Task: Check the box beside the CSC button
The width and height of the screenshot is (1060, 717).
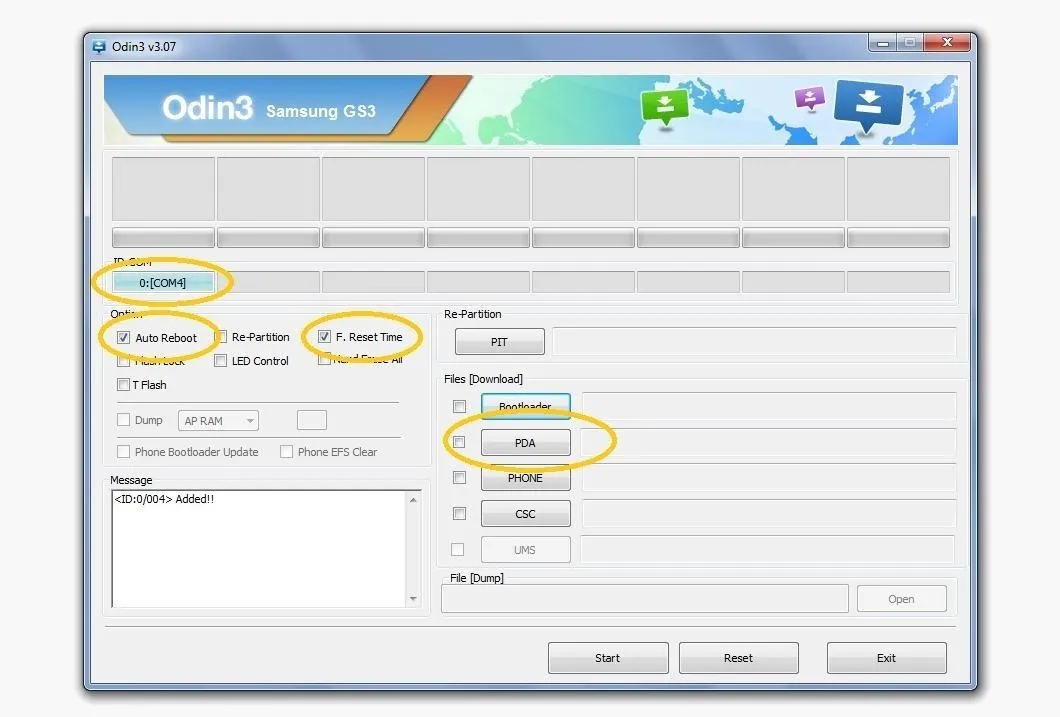Action: [459, 514]
